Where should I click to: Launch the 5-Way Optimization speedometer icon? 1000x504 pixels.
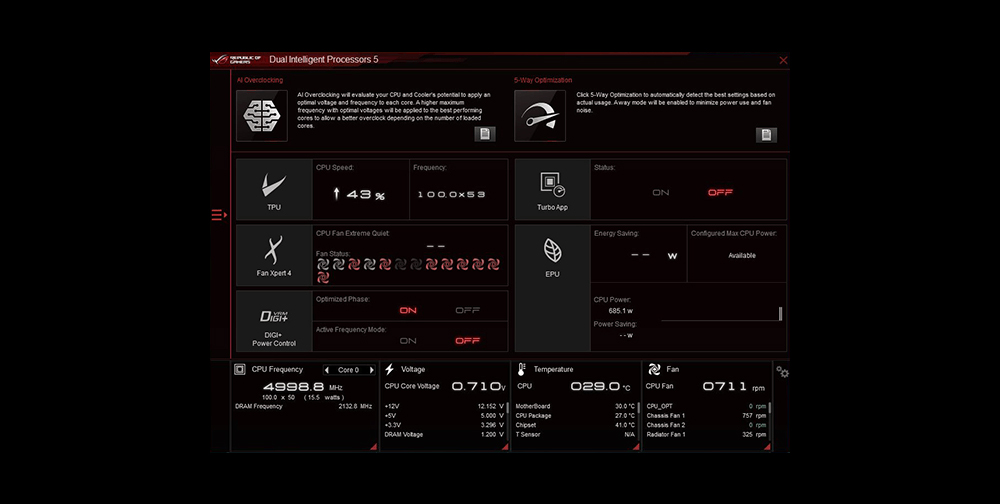point(540,115)
